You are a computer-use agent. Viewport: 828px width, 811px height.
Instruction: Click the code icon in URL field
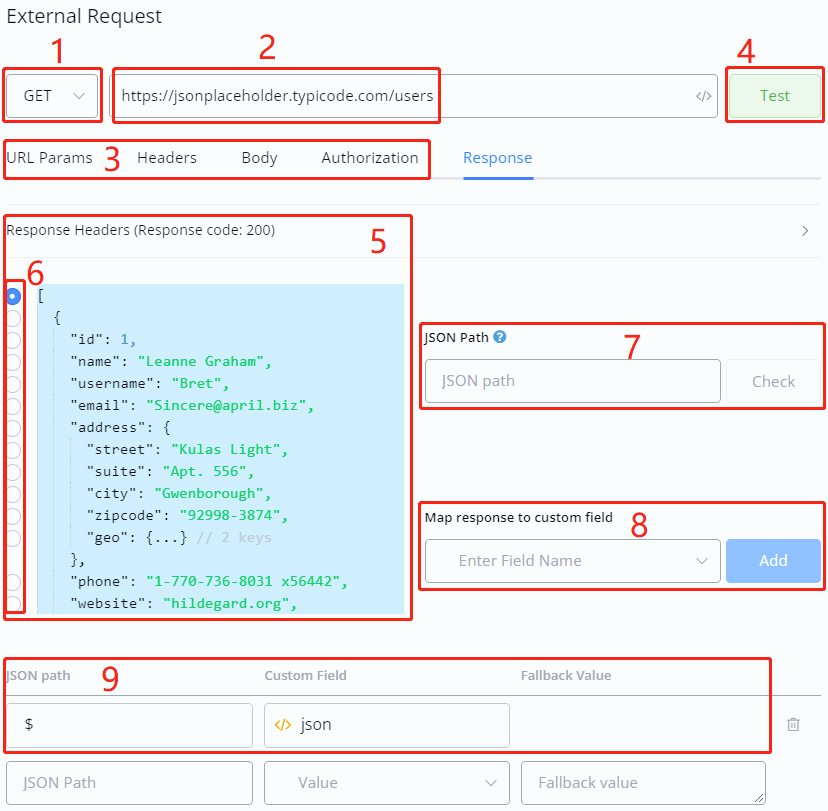click(704, 97)
